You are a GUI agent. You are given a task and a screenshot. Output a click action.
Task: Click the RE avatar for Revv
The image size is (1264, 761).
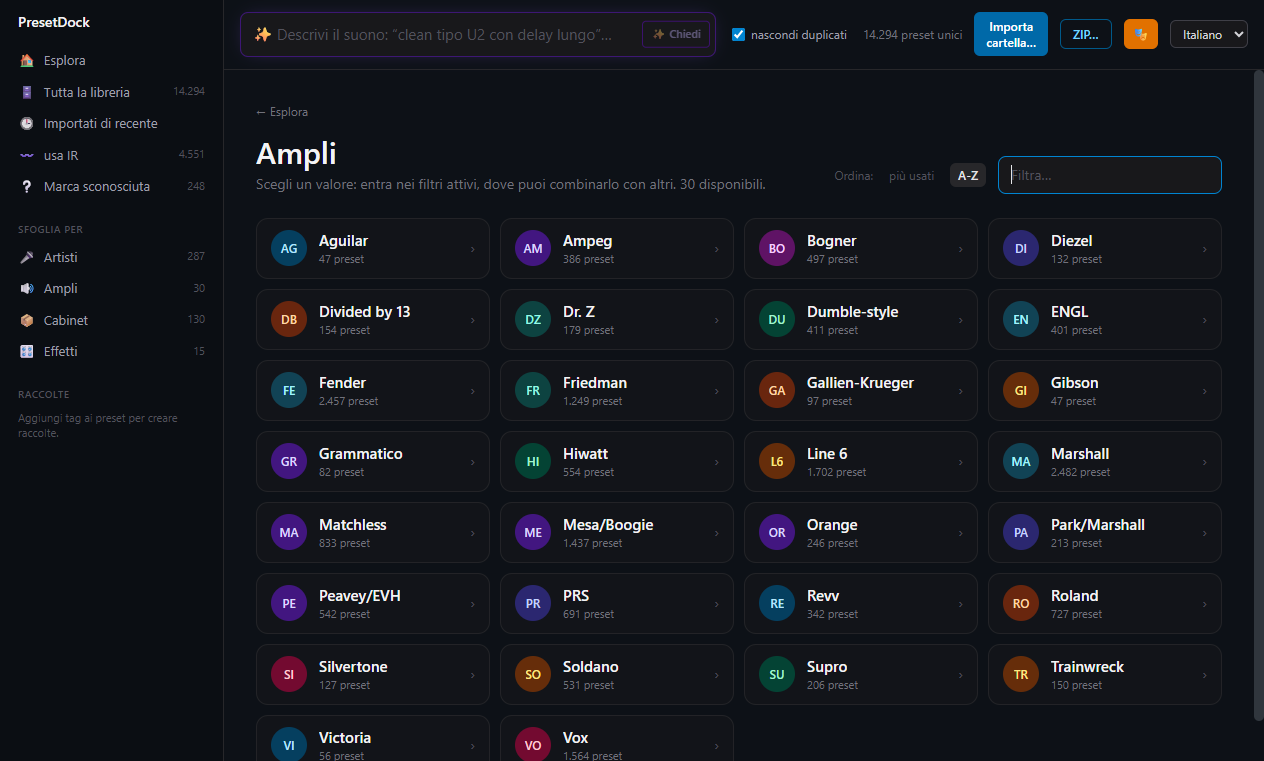pos(777,604)
